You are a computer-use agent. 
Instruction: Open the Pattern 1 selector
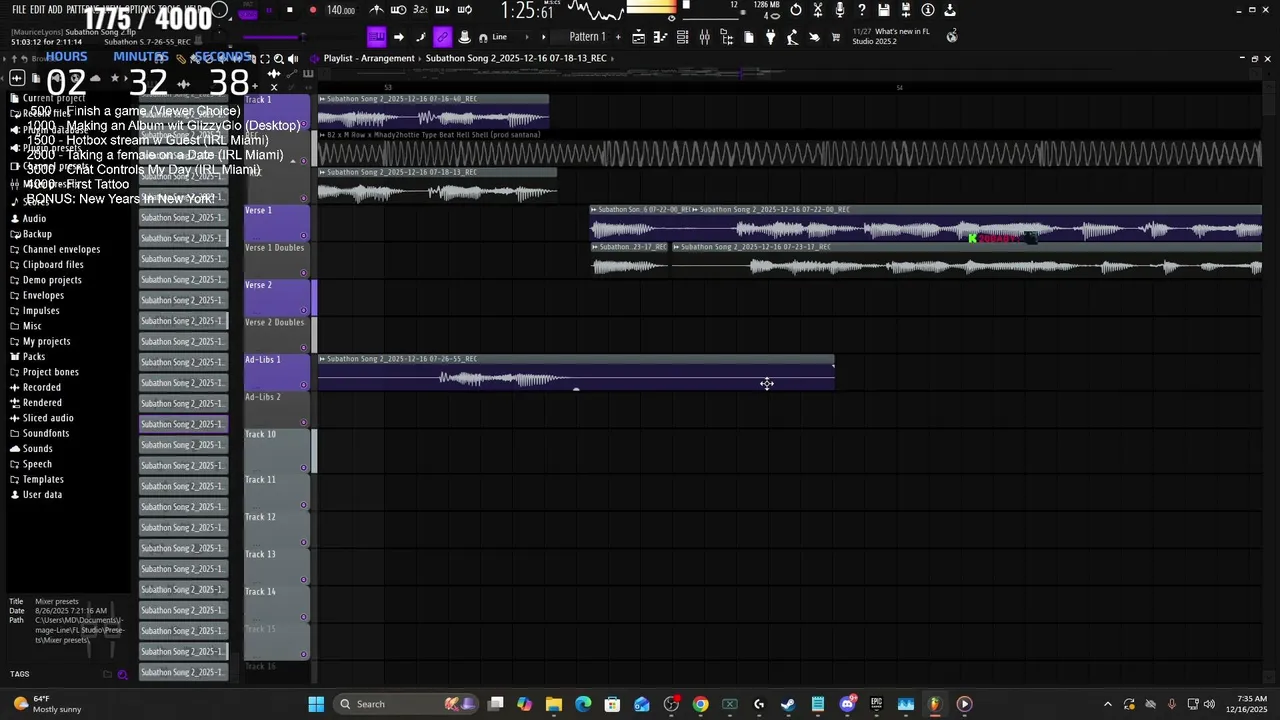[x=588, y=37]
